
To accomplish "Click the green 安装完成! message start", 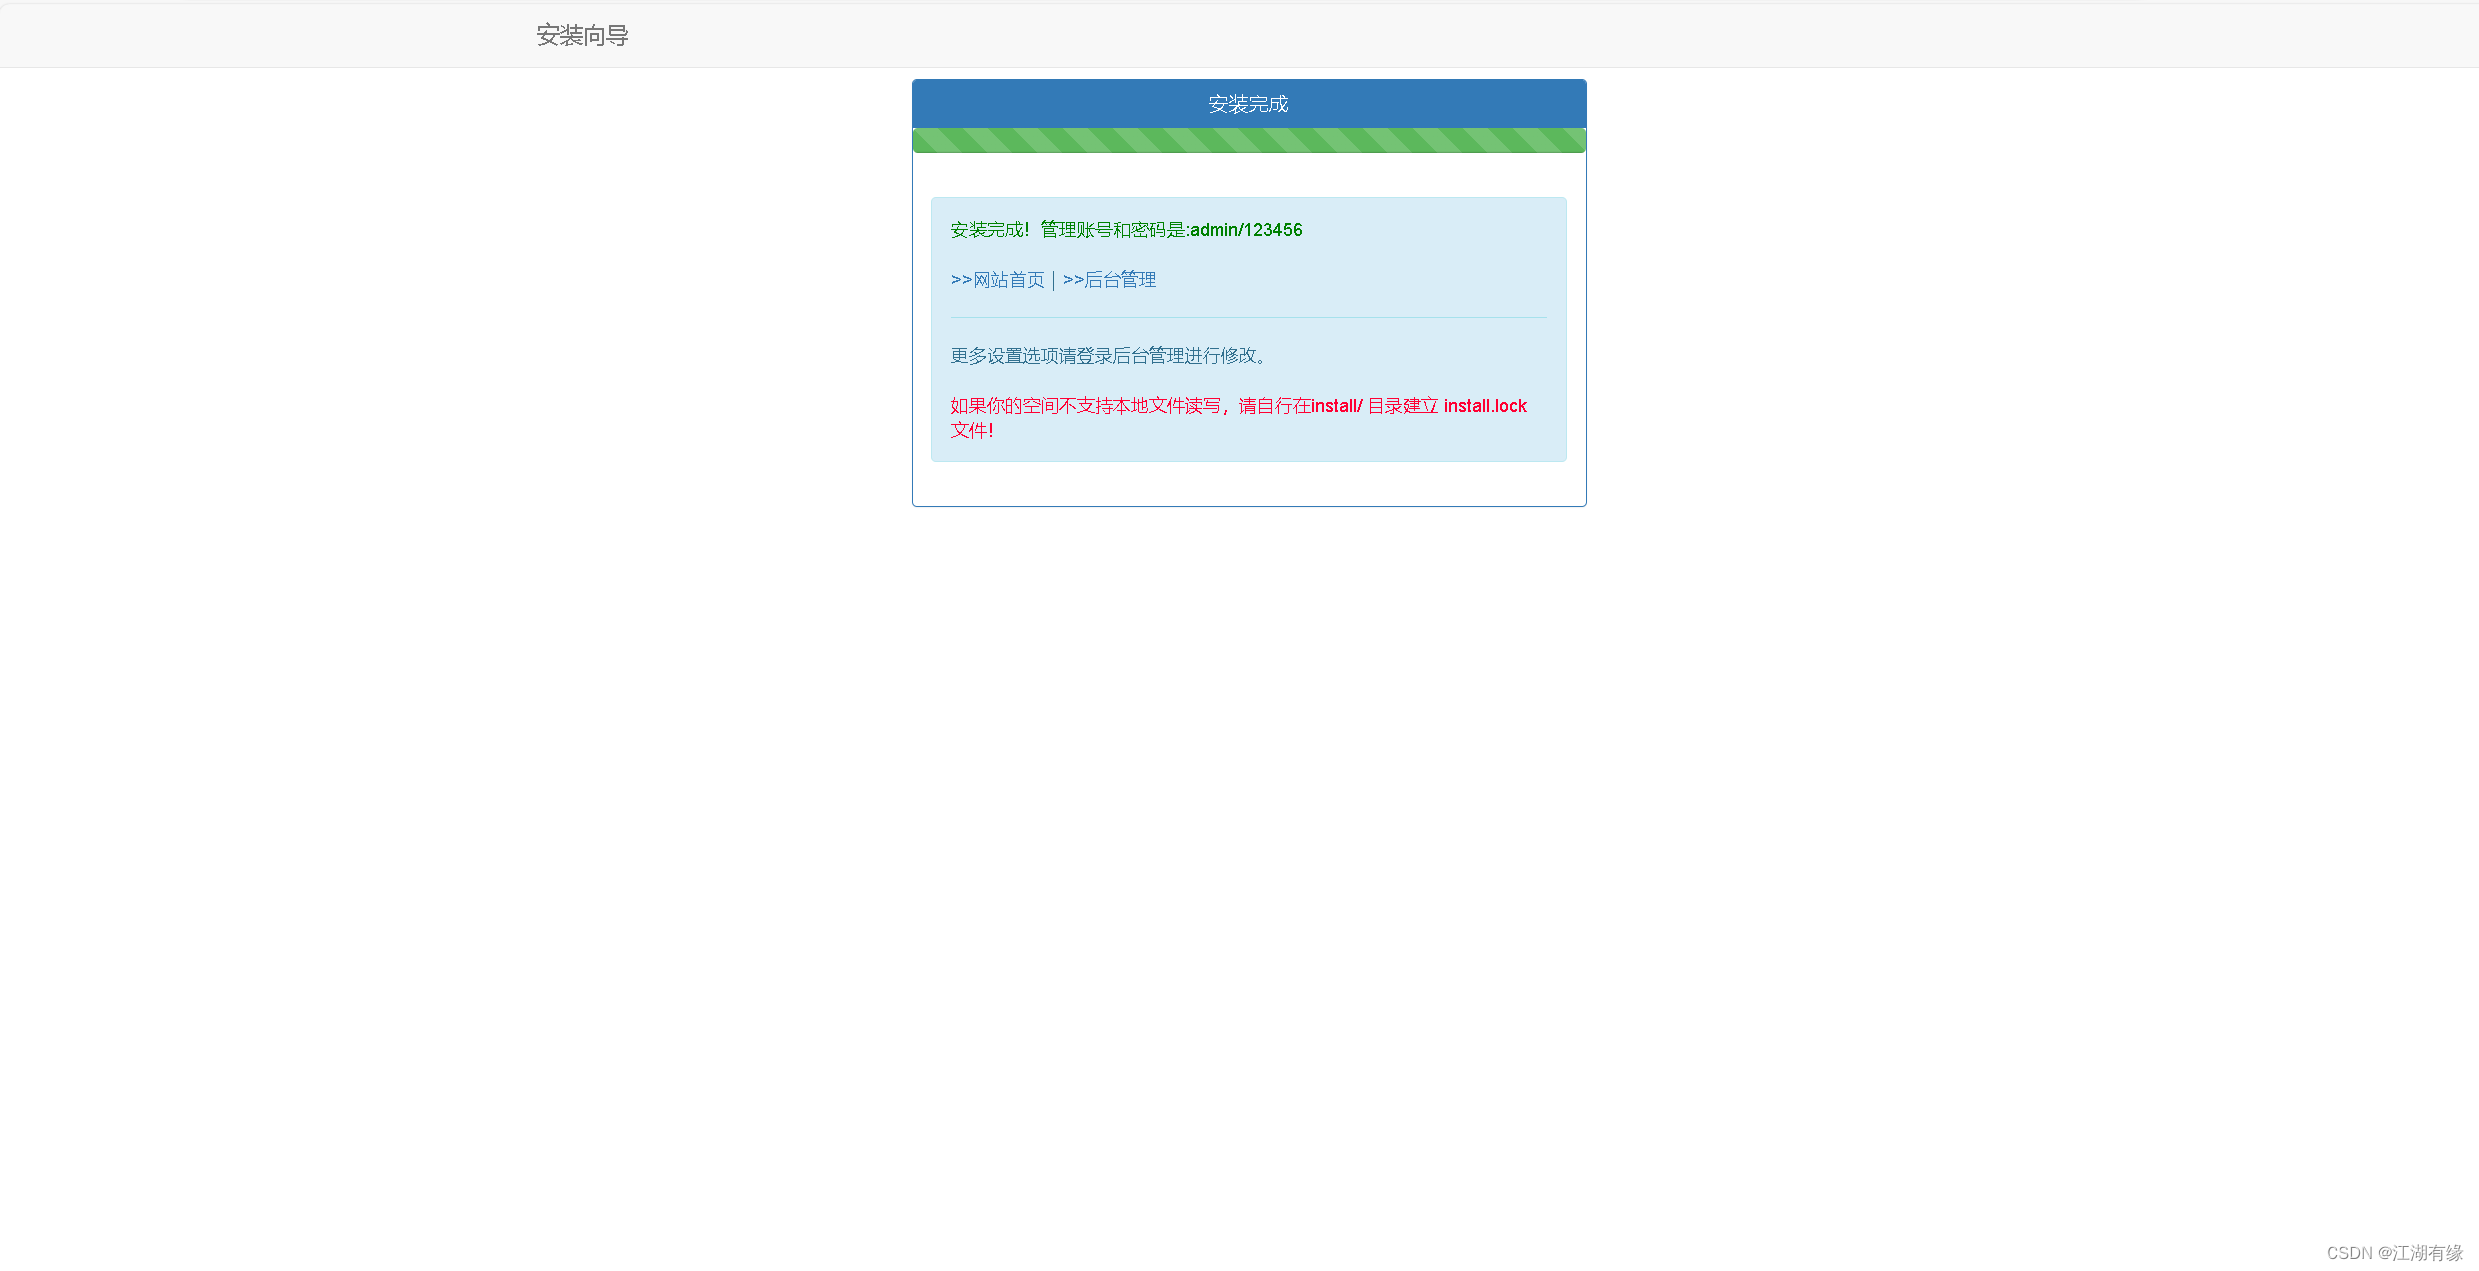I will [989, 230].
